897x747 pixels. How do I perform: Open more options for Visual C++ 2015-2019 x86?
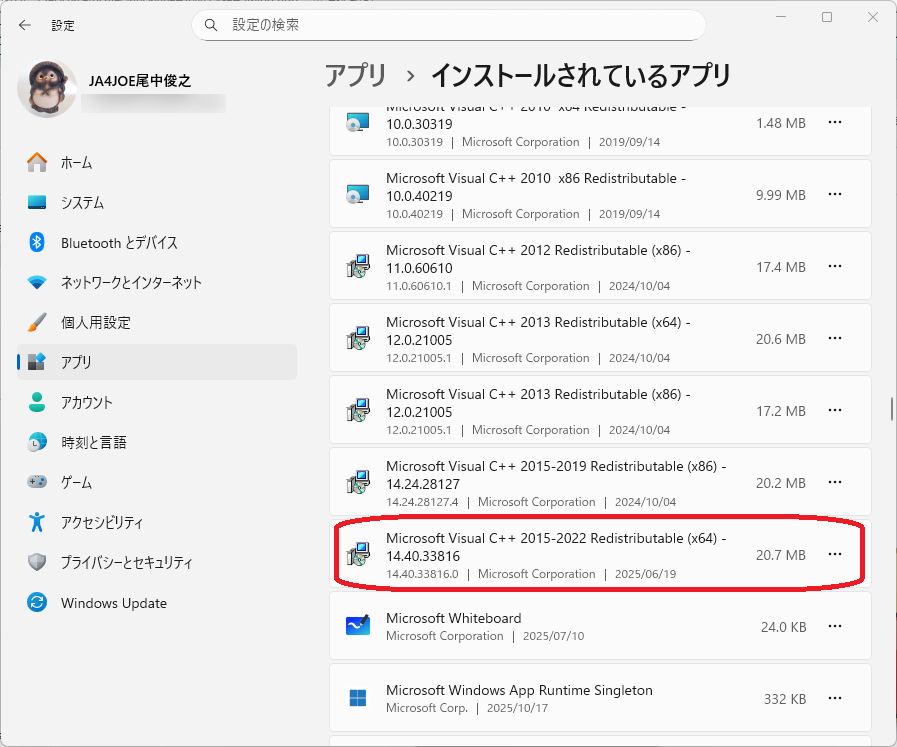point(835,483)
